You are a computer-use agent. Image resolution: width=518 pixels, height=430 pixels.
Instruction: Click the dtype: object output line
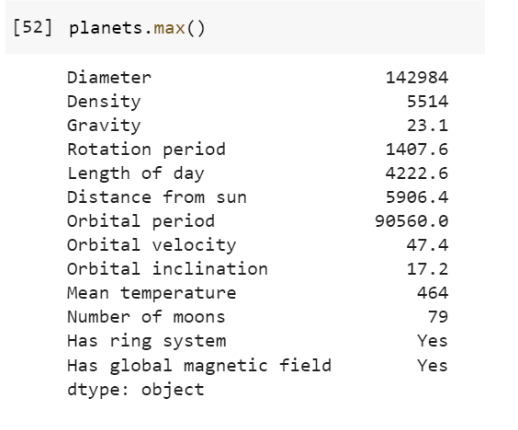coord(136,389)
